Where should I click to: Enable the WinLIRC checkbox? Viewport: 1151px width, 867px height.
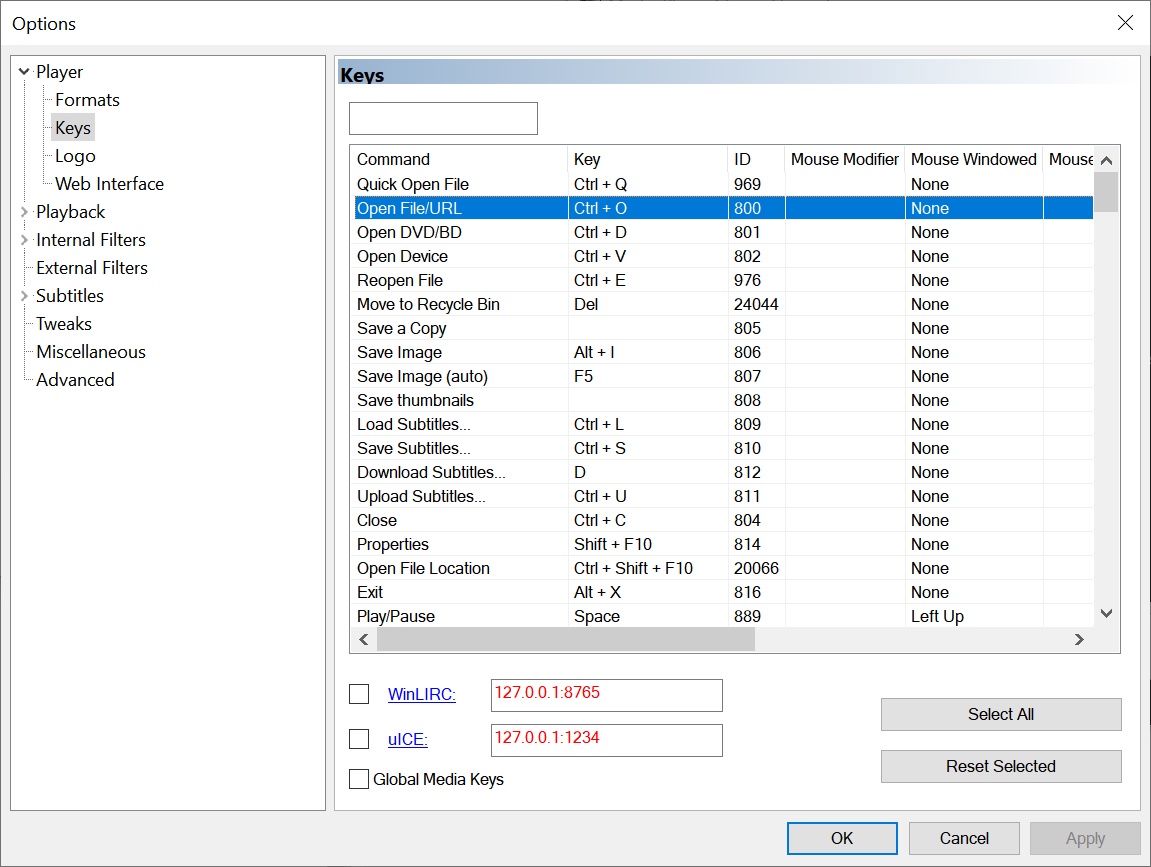tap(359, 693)
